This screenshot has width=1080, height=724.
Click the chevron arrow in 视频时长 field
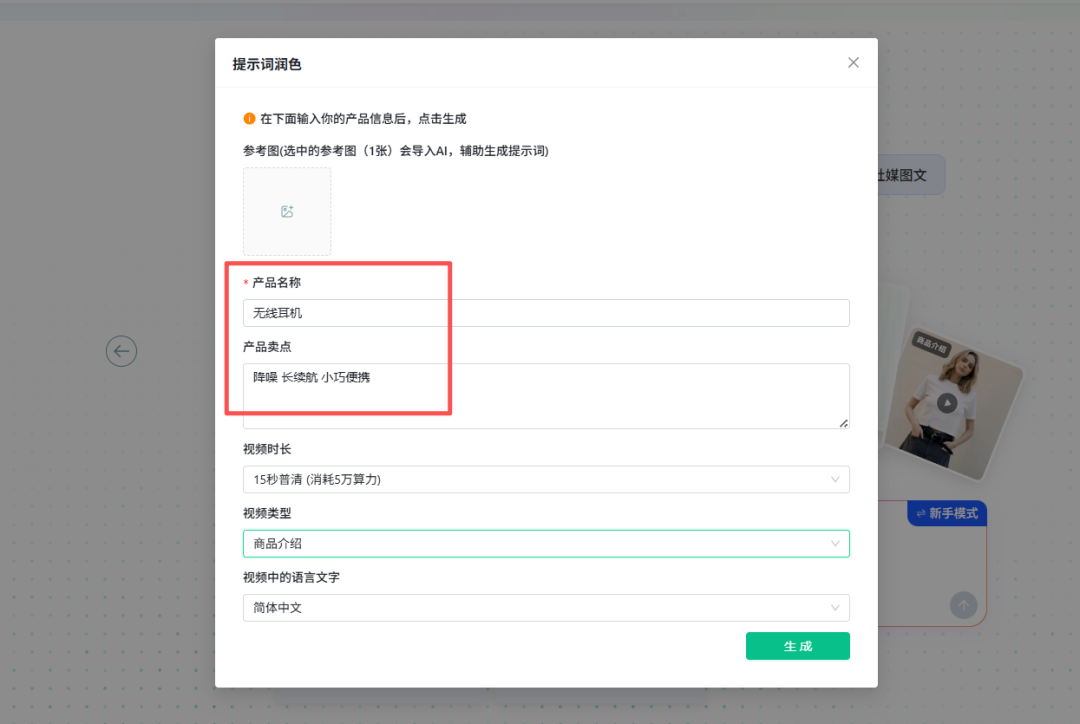click(x=835, y=479)
